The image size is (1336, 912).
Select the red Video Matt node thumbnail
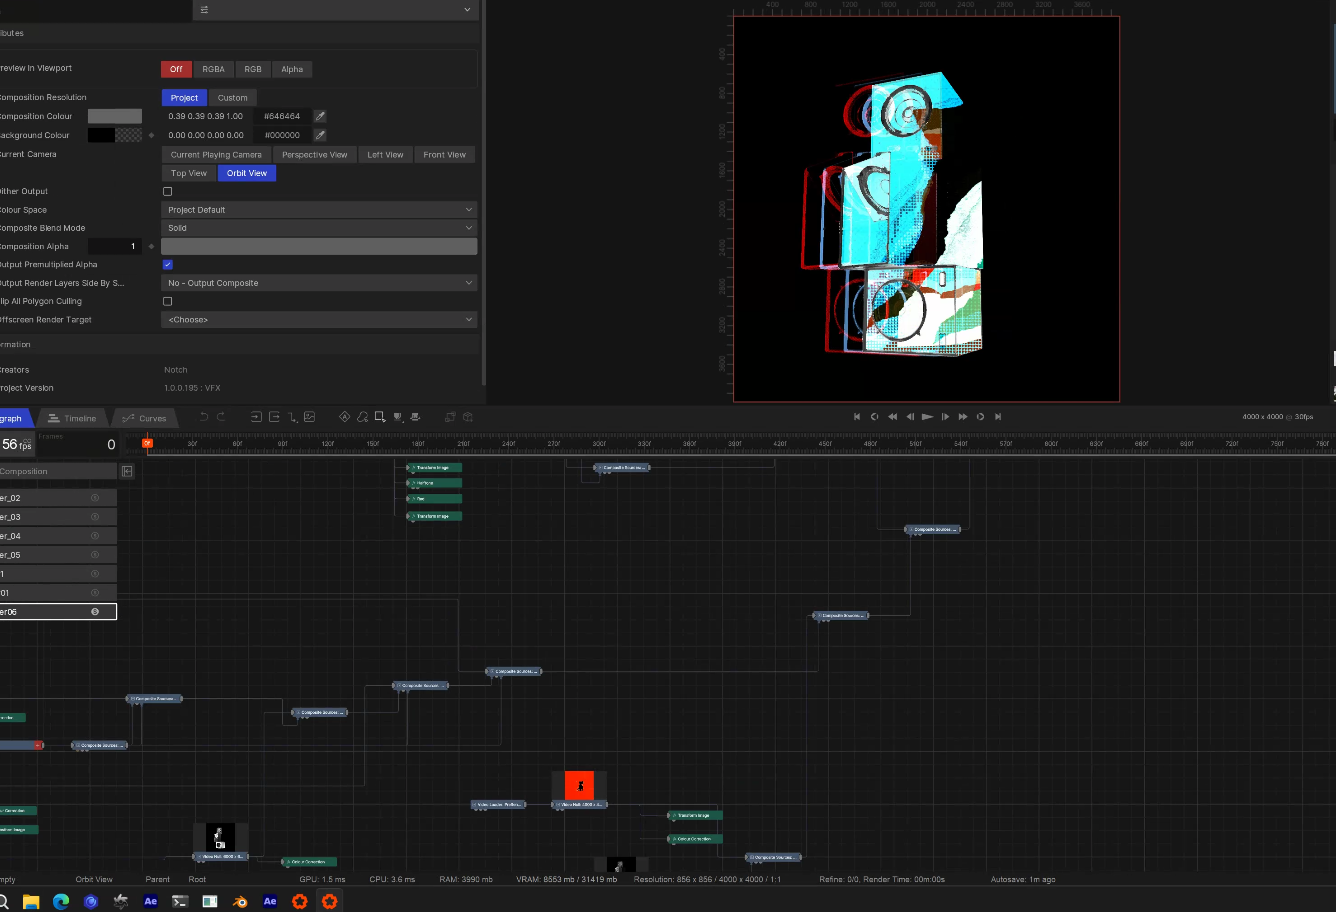coord(579,785)
